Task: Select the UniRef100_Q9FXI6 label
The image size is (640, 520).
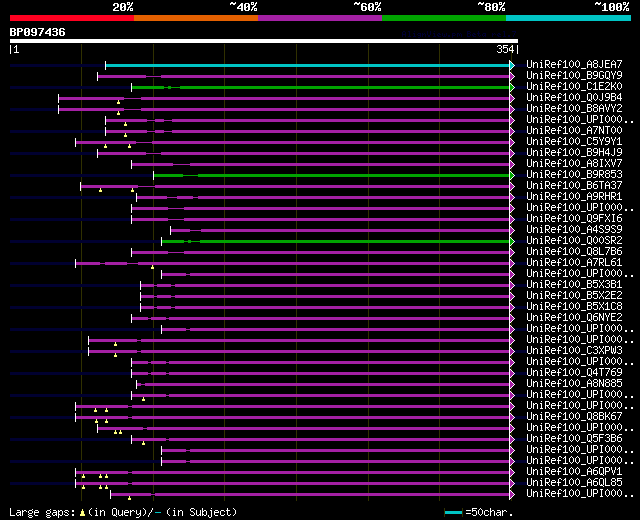Action: pos(574,219)
